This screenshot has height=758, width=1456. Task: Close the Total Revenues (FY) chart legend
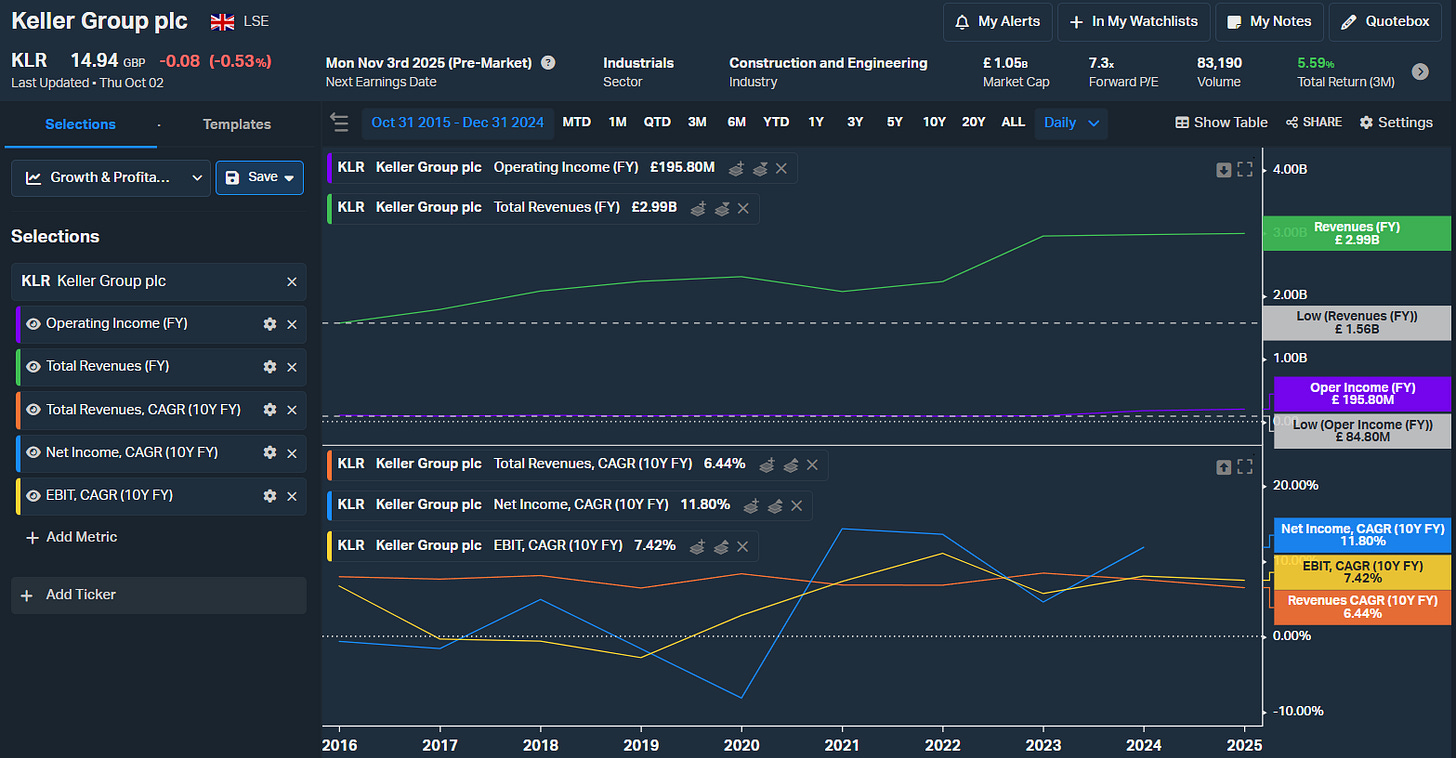coord(743,208)
